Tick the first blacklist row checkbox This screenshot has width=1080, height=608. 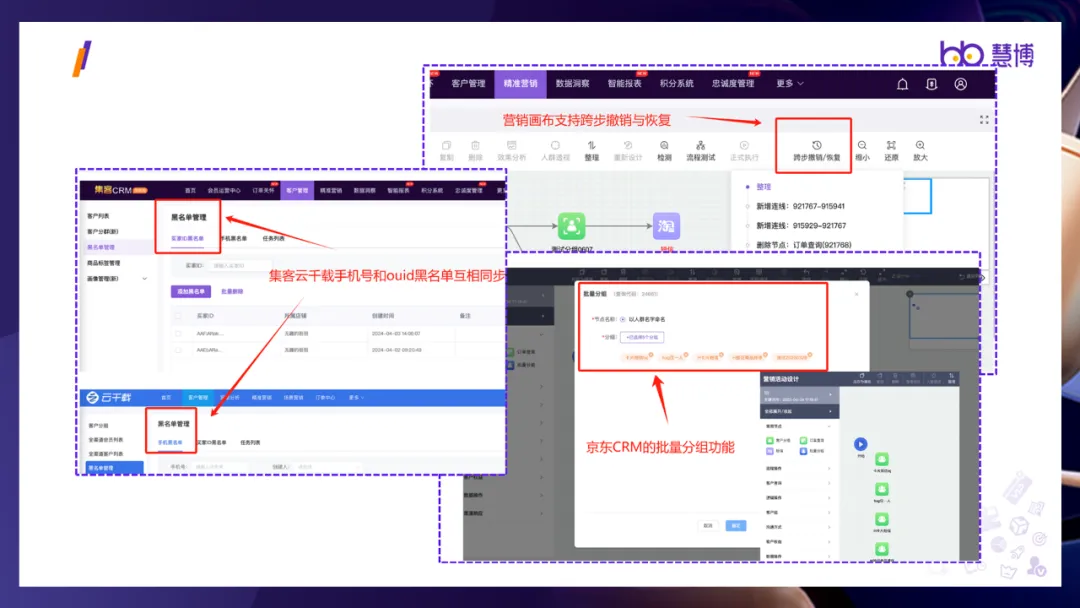pos(178,334)
